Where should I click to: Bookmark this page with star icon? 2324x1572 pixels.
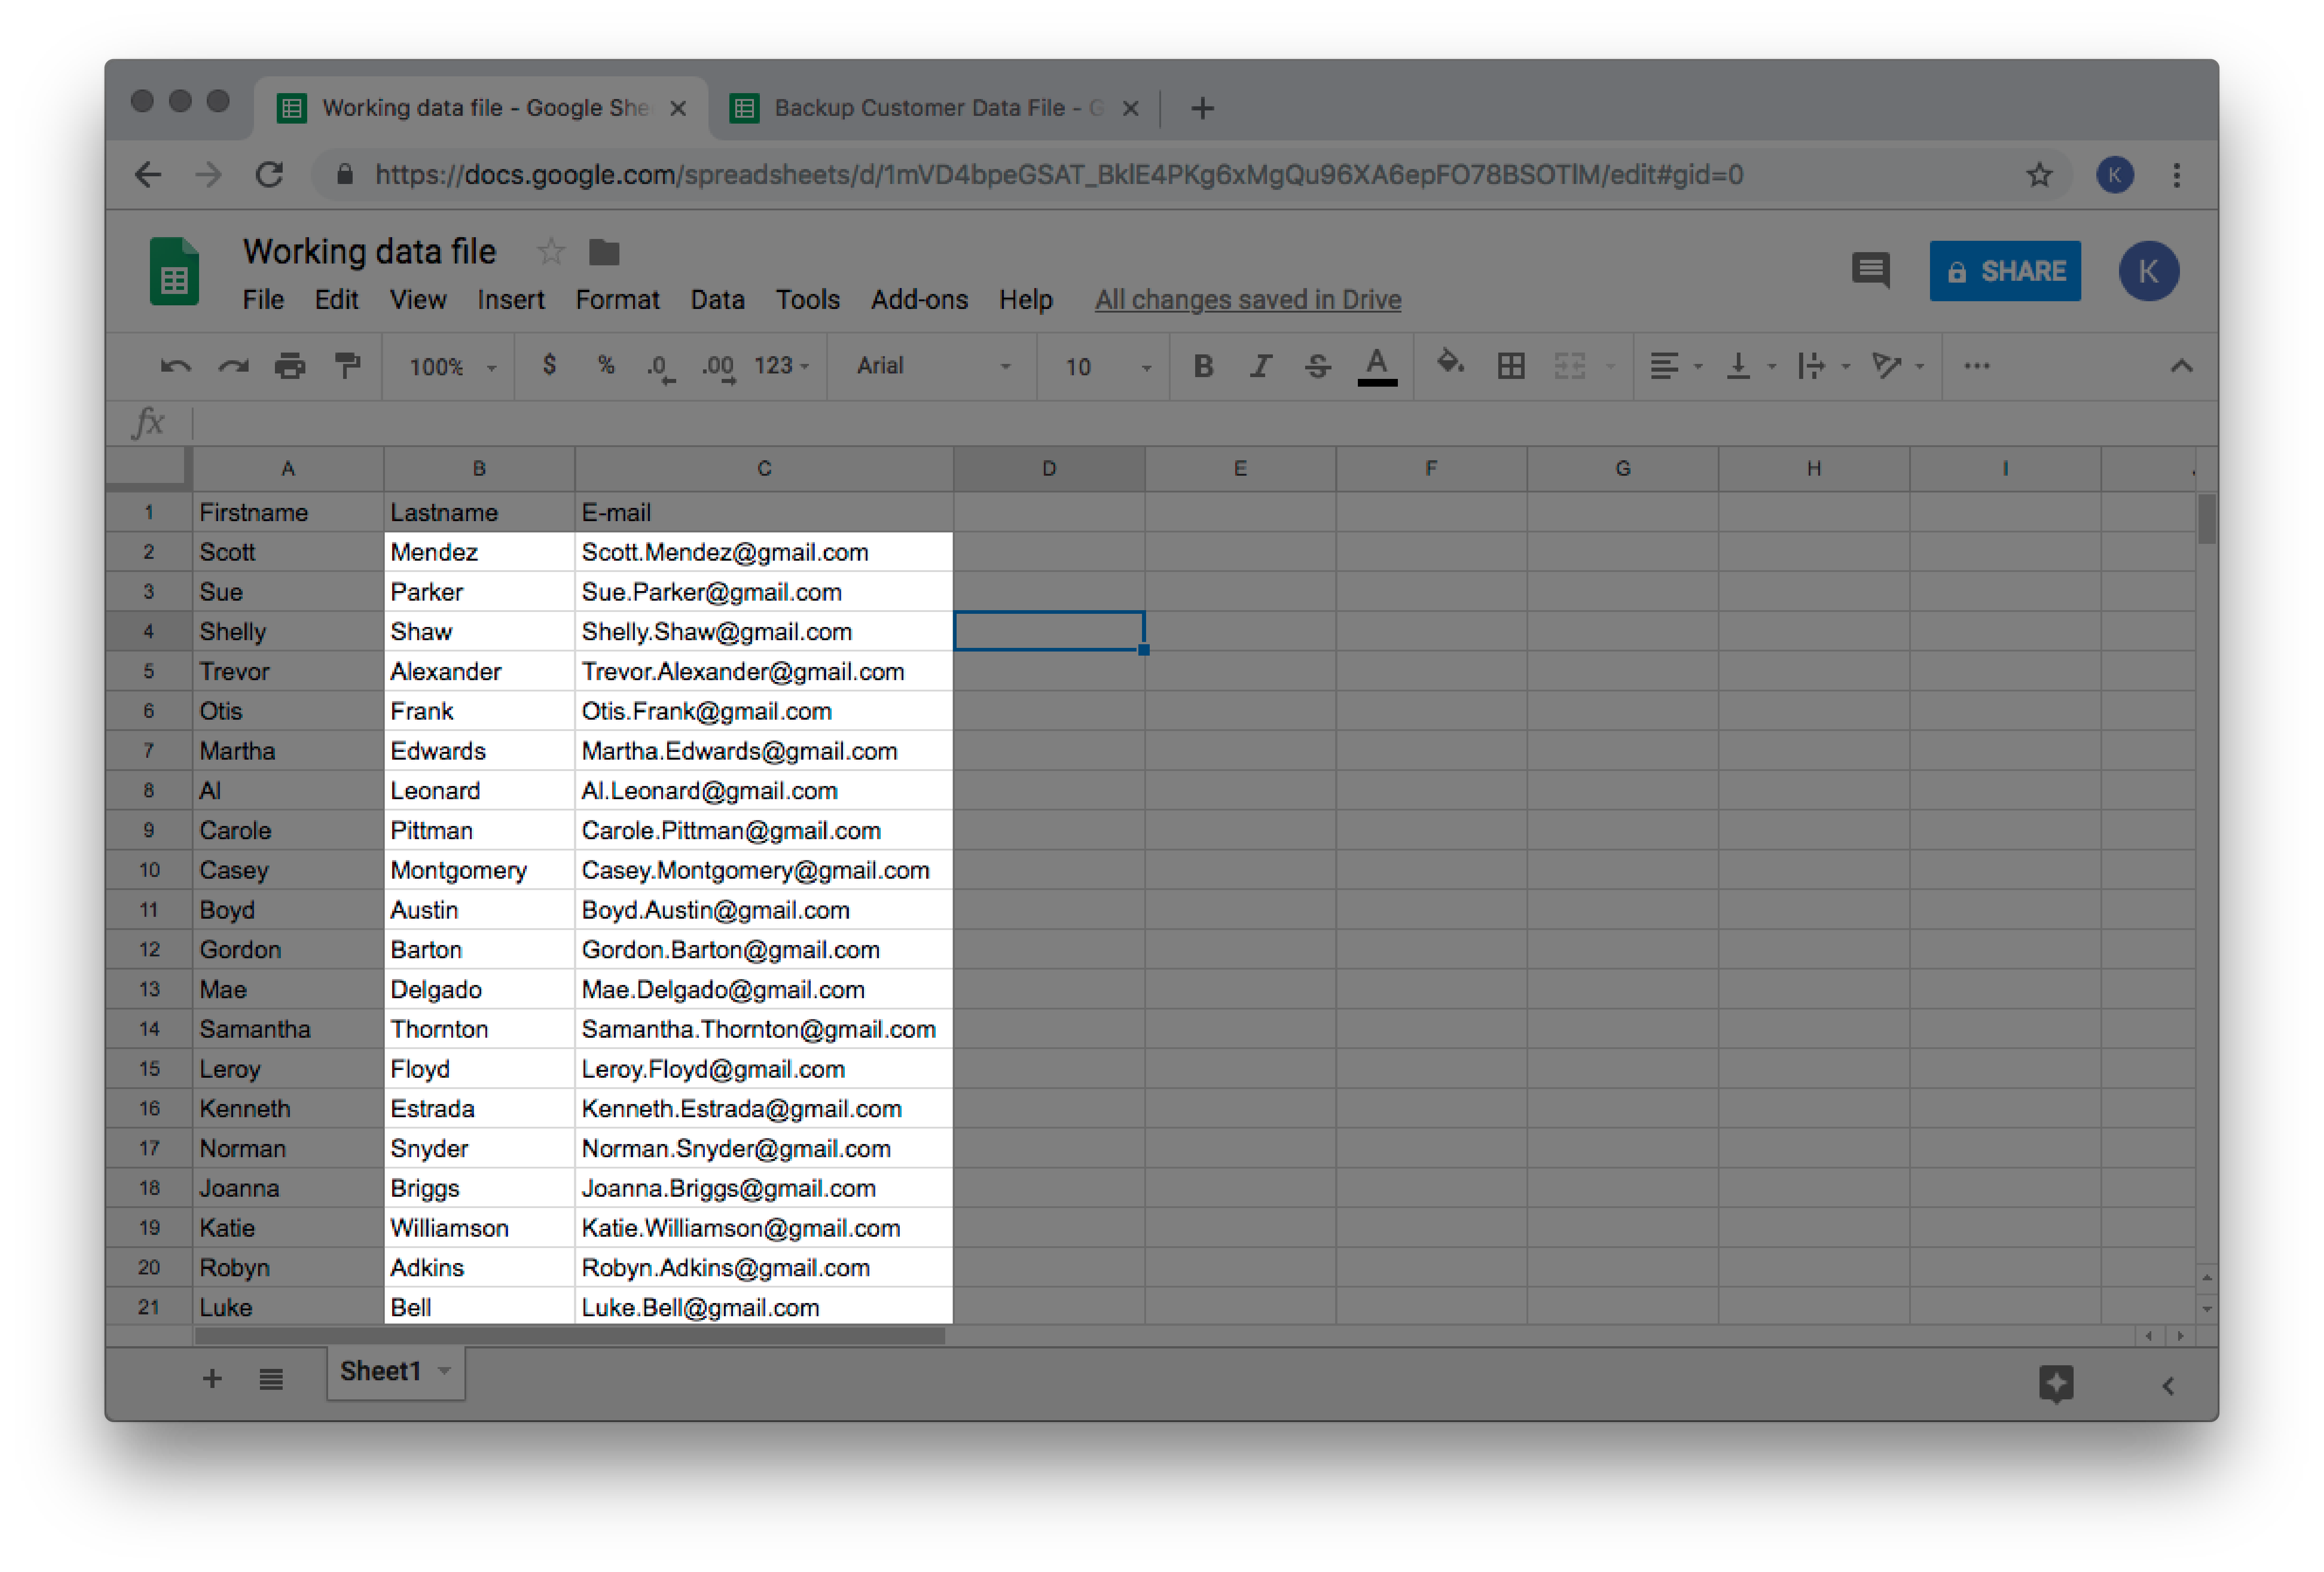(x=2039, y=175)
